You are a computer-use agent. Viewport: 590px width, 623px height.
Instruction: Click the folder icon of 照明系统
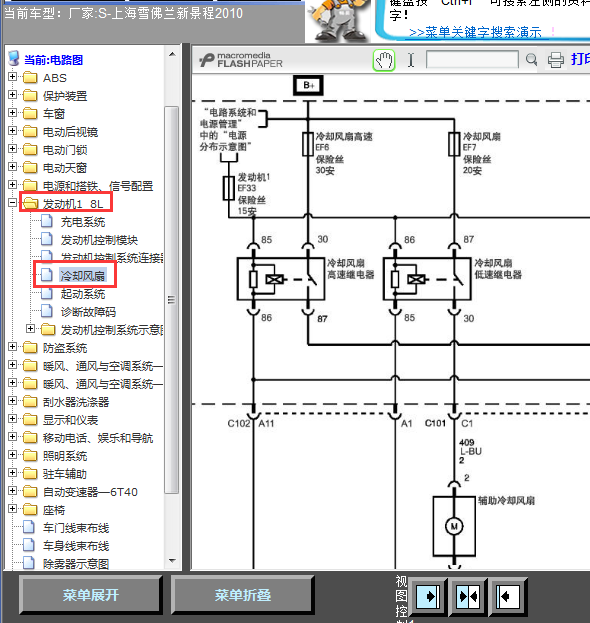(x=30, y=456)
